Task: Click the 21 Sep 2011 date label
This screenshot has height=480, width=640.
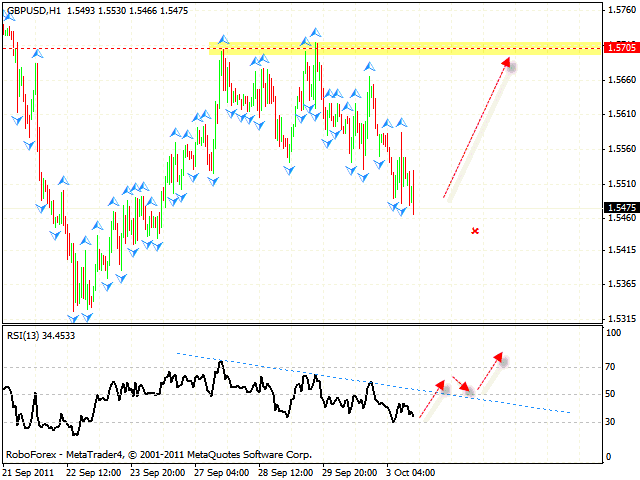Action: click(29, 471)
